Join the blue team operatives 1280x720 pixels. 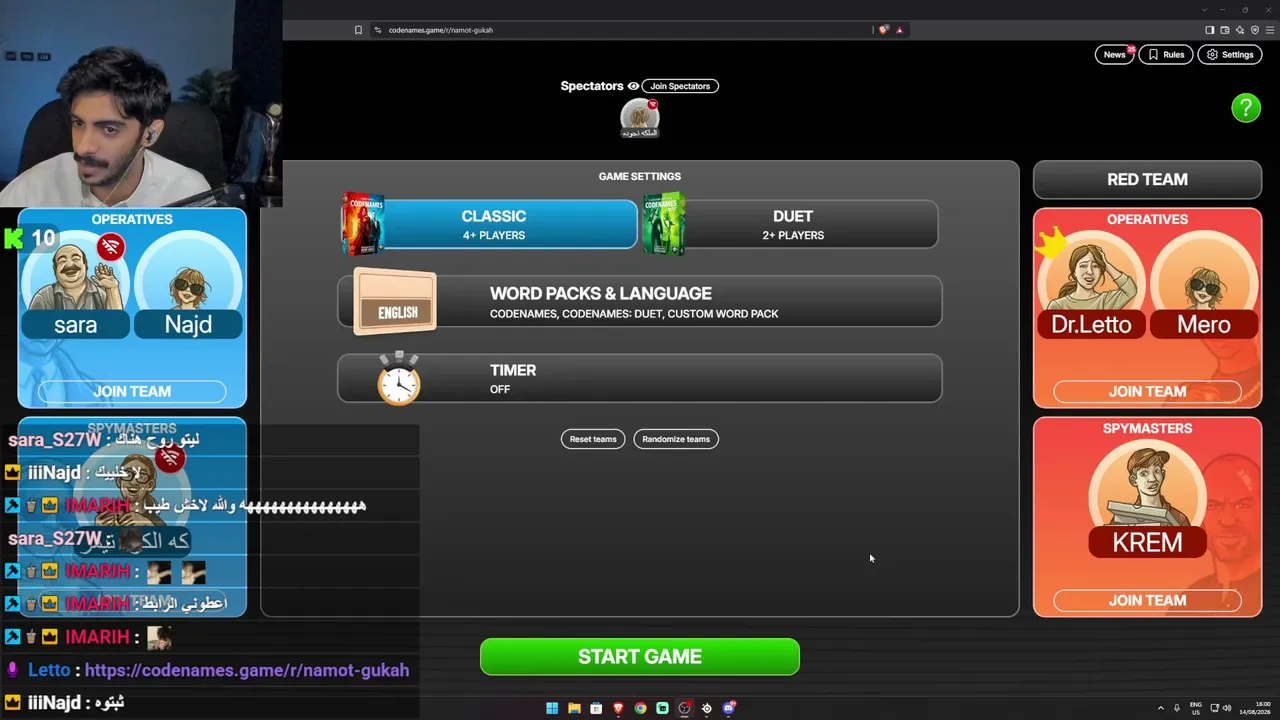pos(132,392)
